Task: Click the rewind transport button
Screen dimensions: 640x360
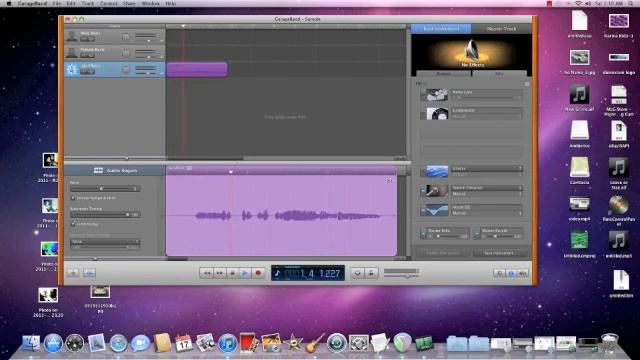Action: click(207, 273)
